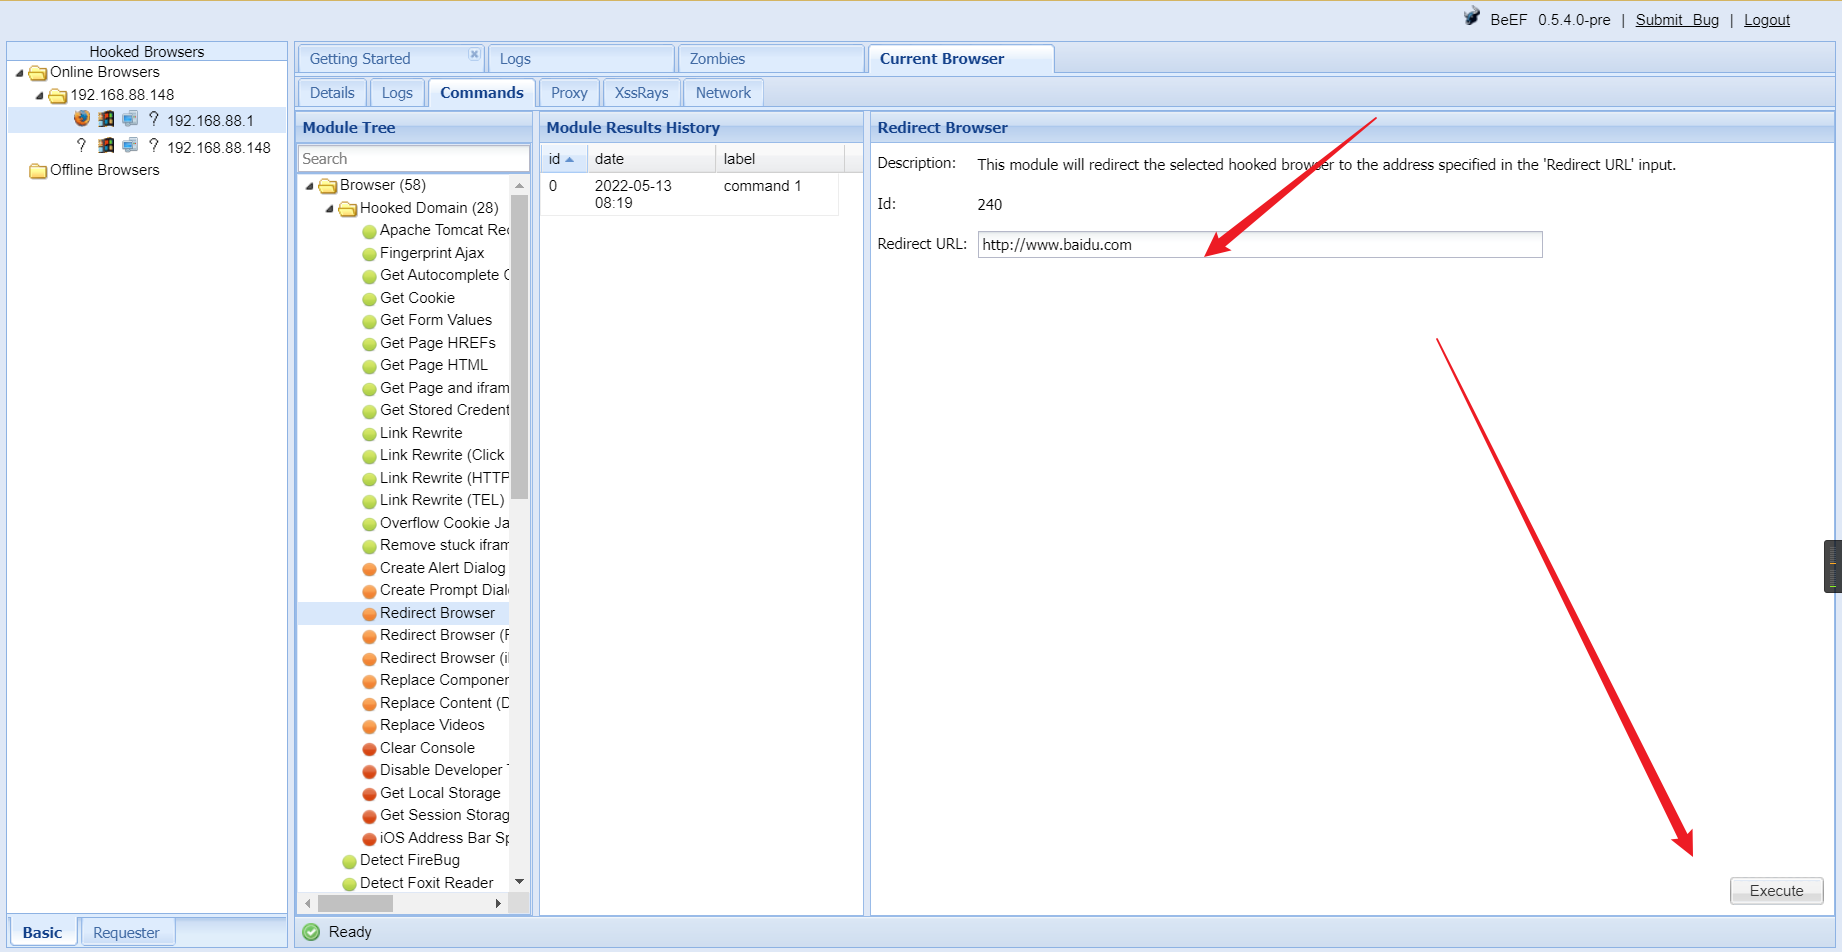
Task: Select the Basic tab at bottom left
Action: pyautogui.click(x=42, y=932)
